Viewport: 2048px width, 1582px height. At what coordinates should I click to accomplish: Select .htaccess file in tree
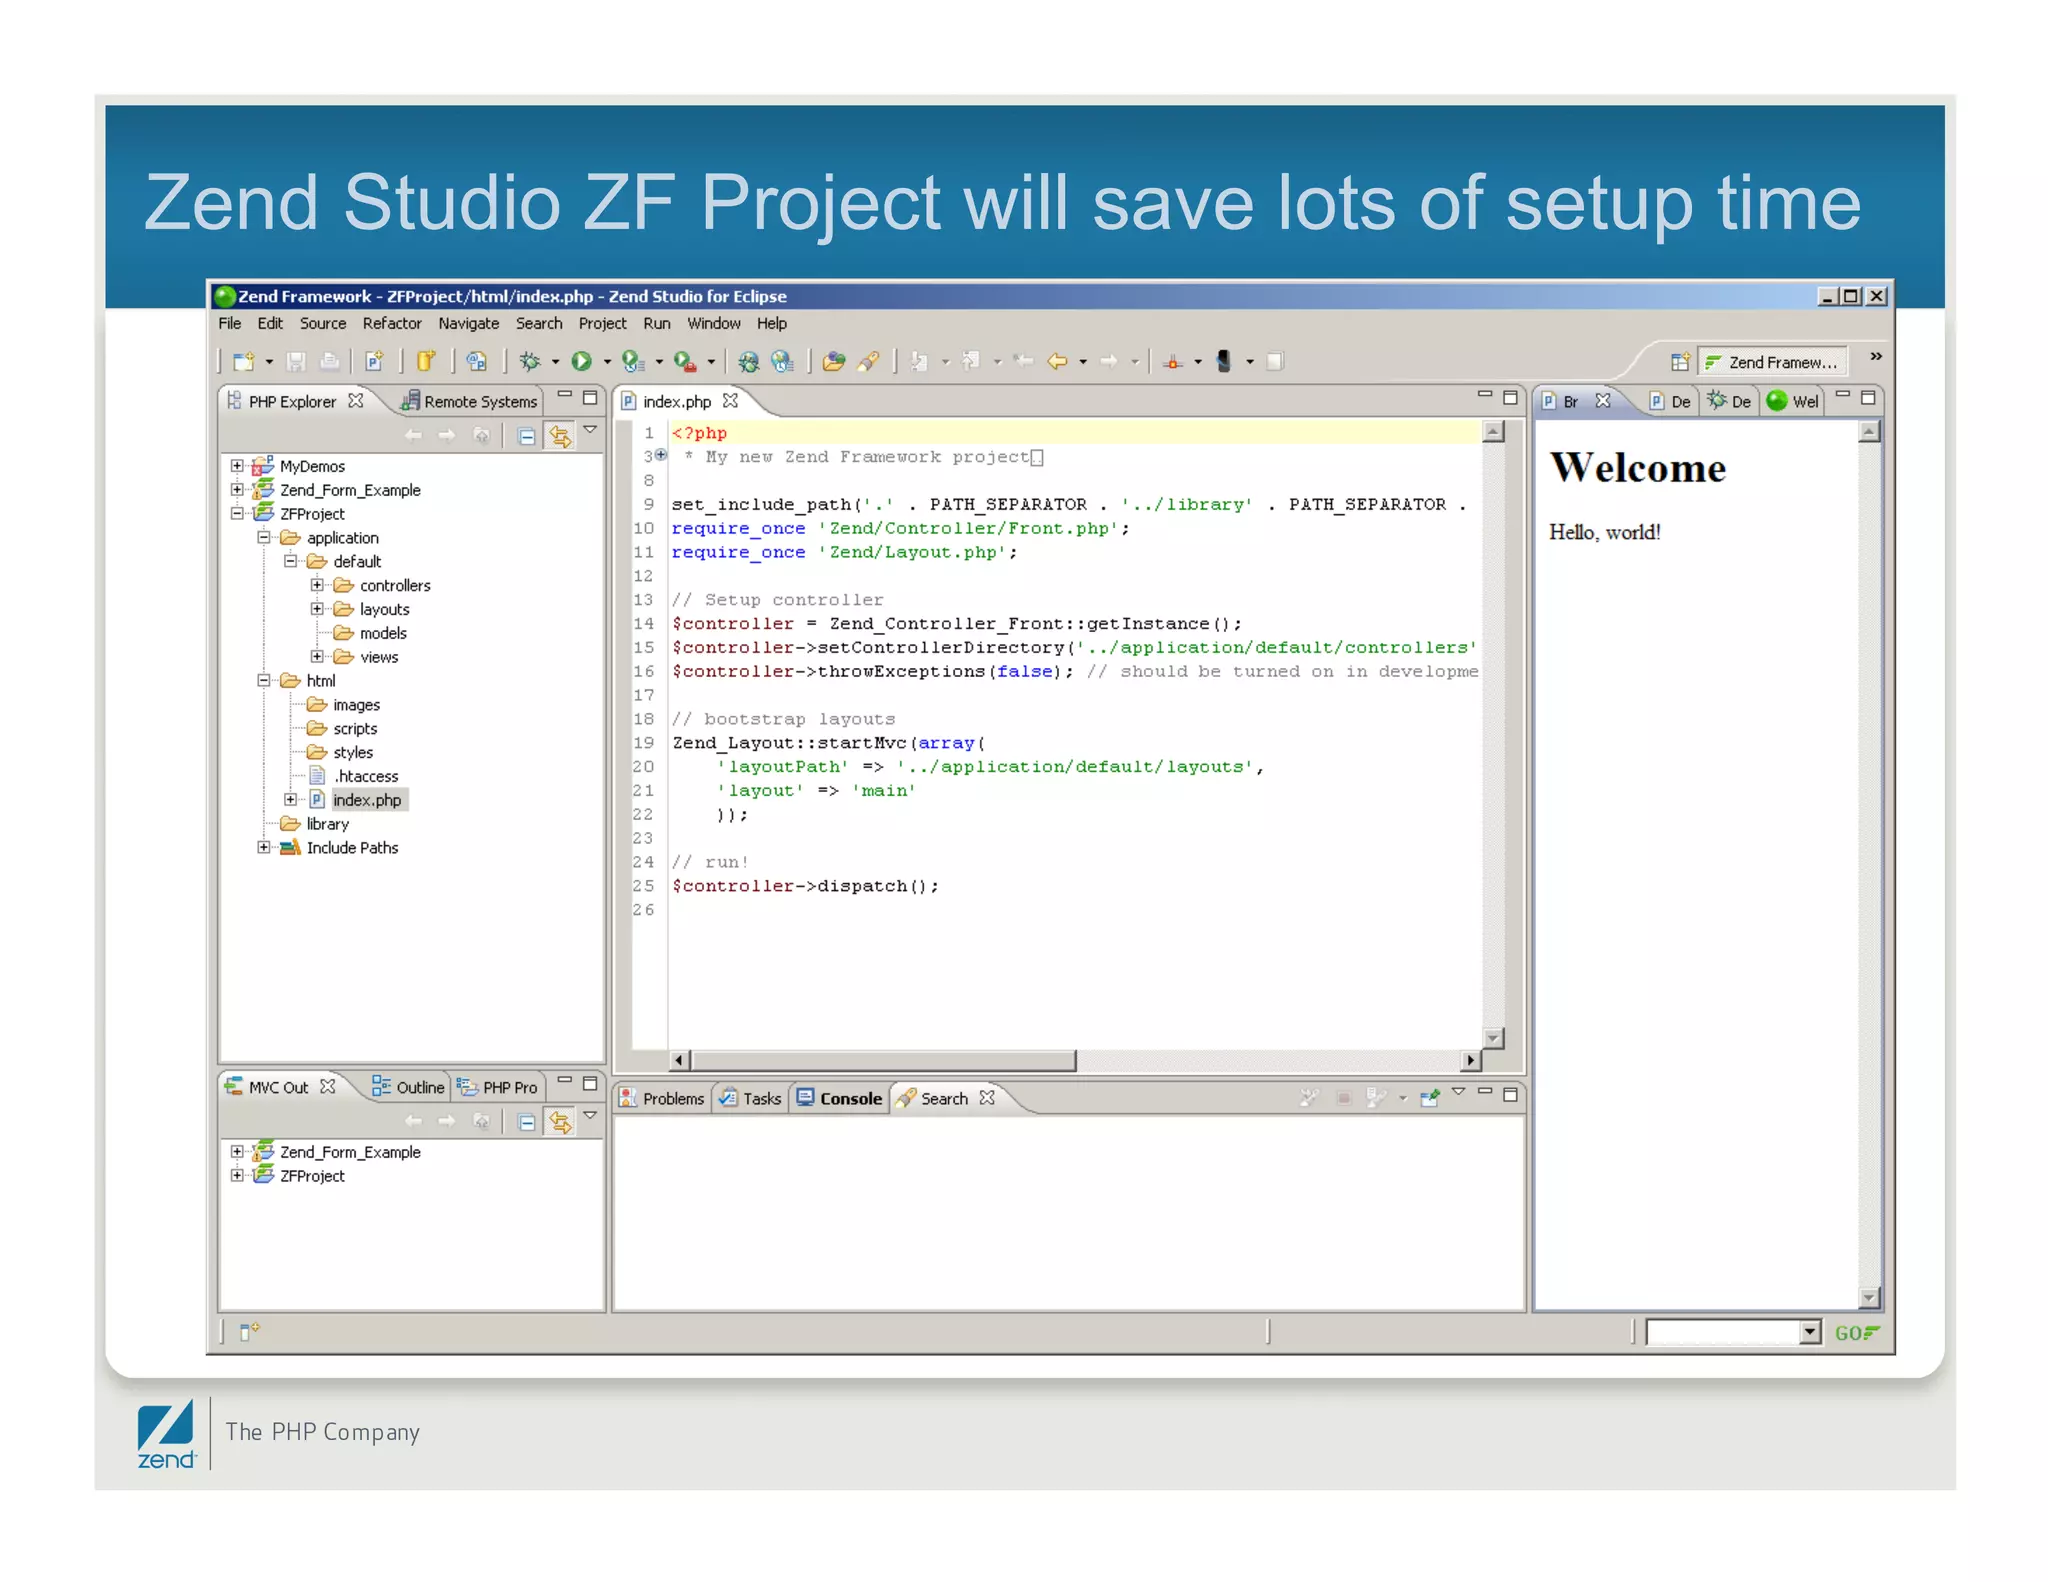tap(366, 776)
